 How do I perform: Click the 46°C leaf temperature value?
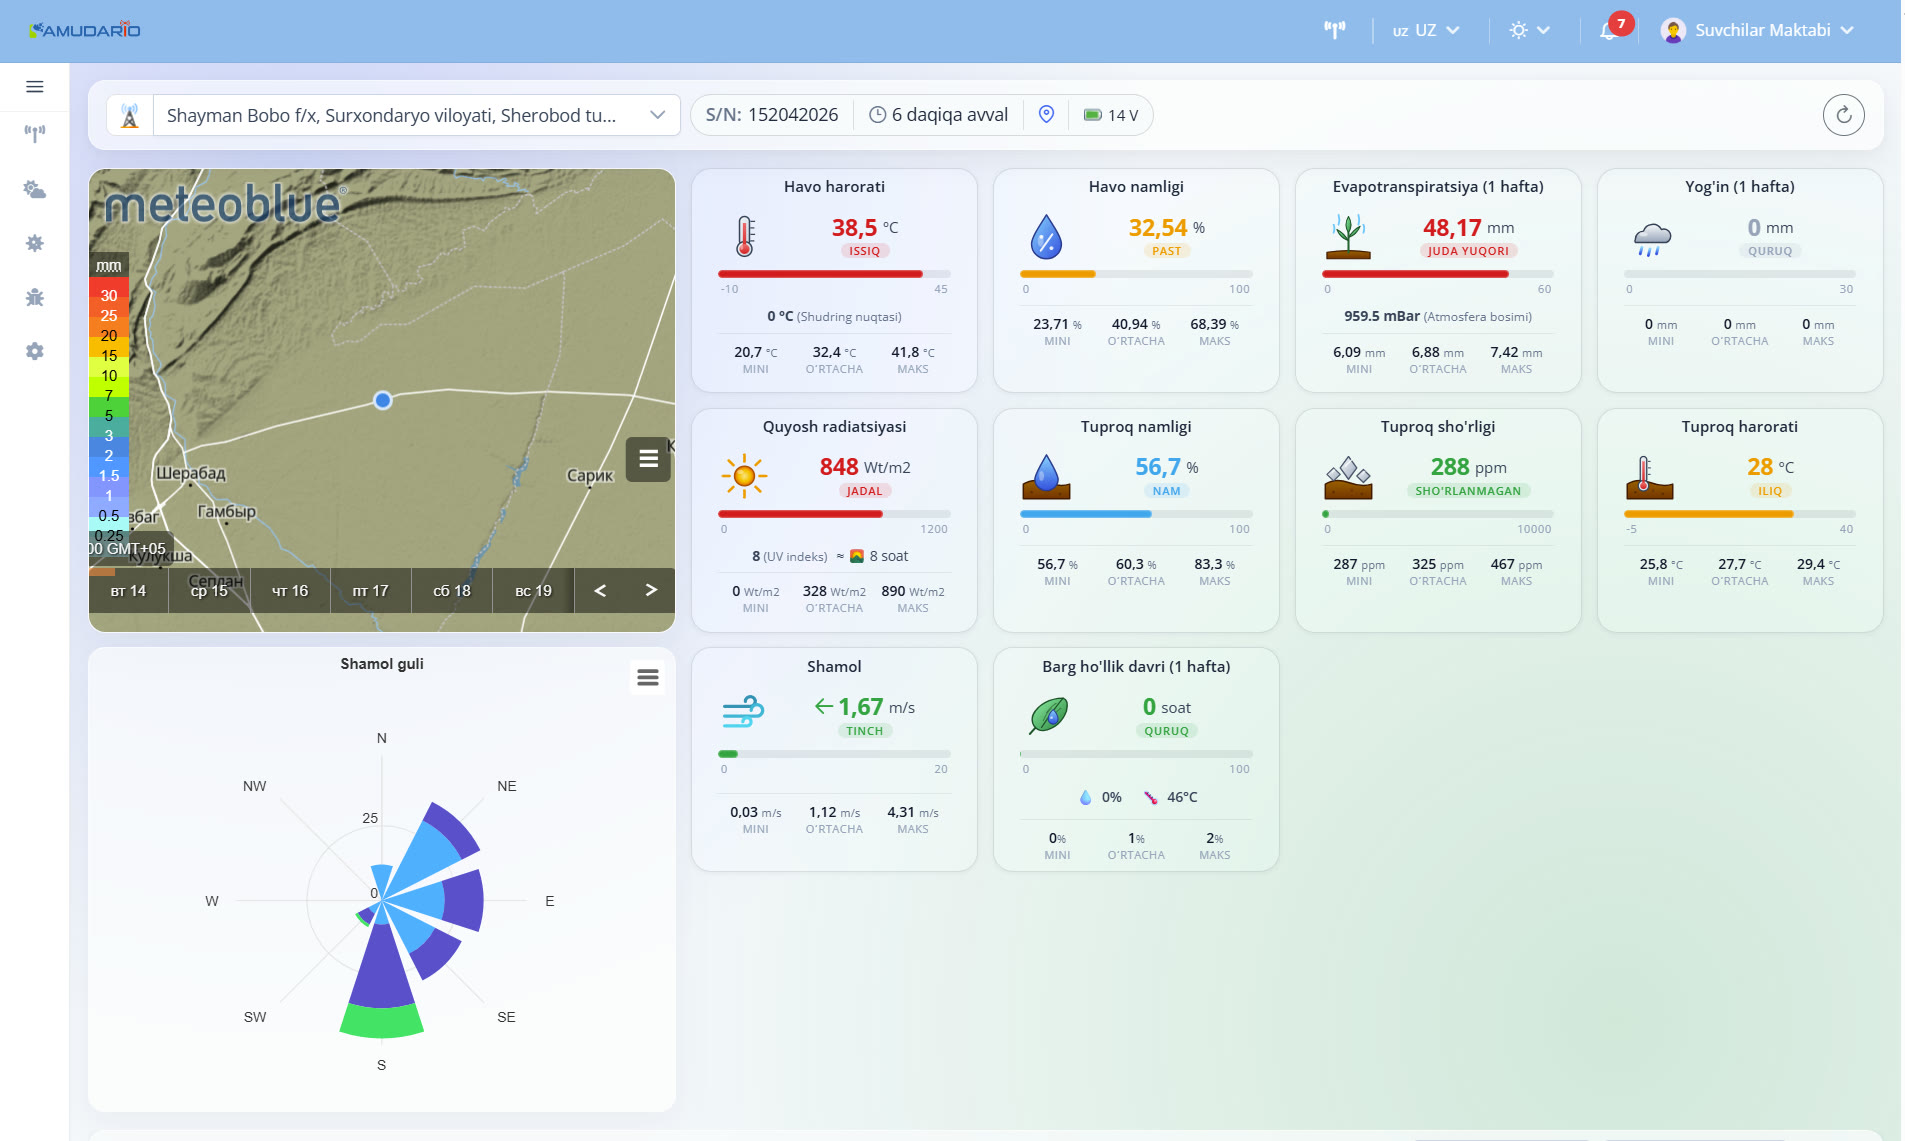click(1181, 797)
